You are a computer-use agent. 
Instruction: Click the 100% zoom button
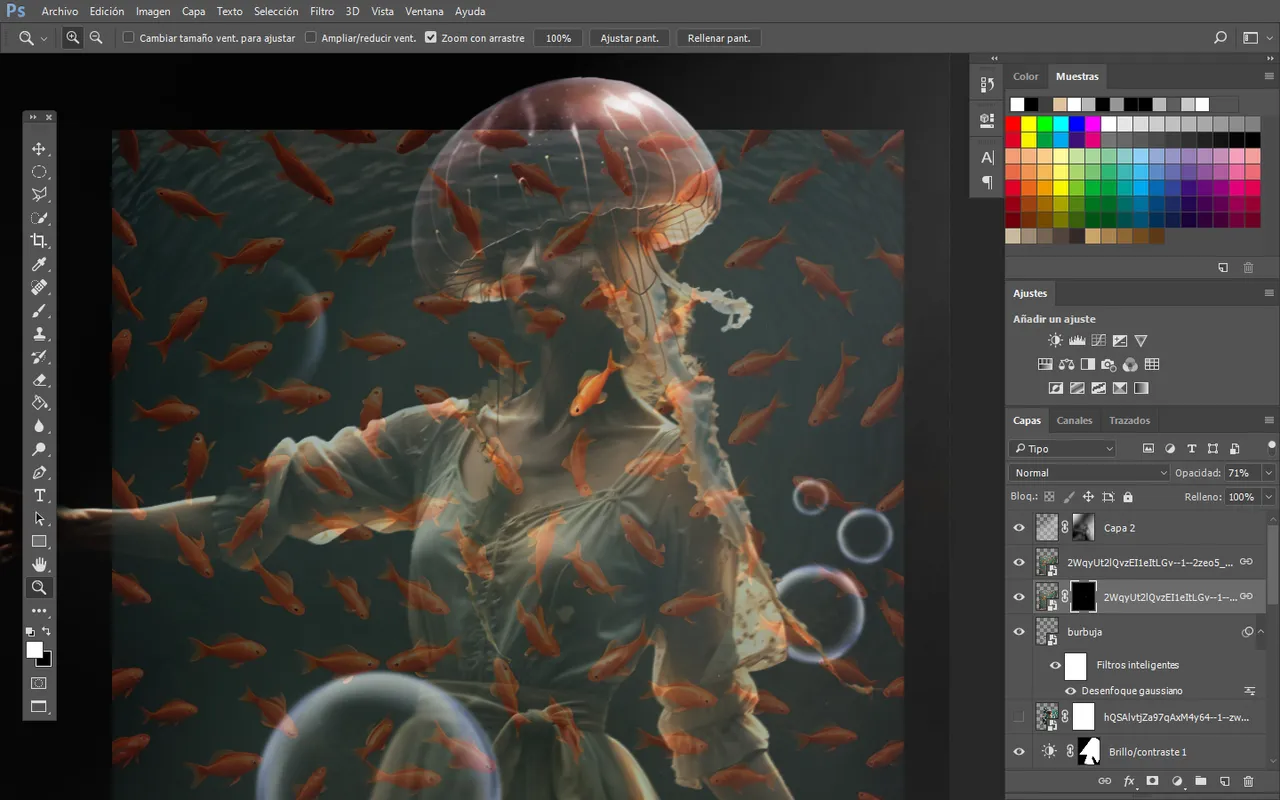[x=559, y=38]
